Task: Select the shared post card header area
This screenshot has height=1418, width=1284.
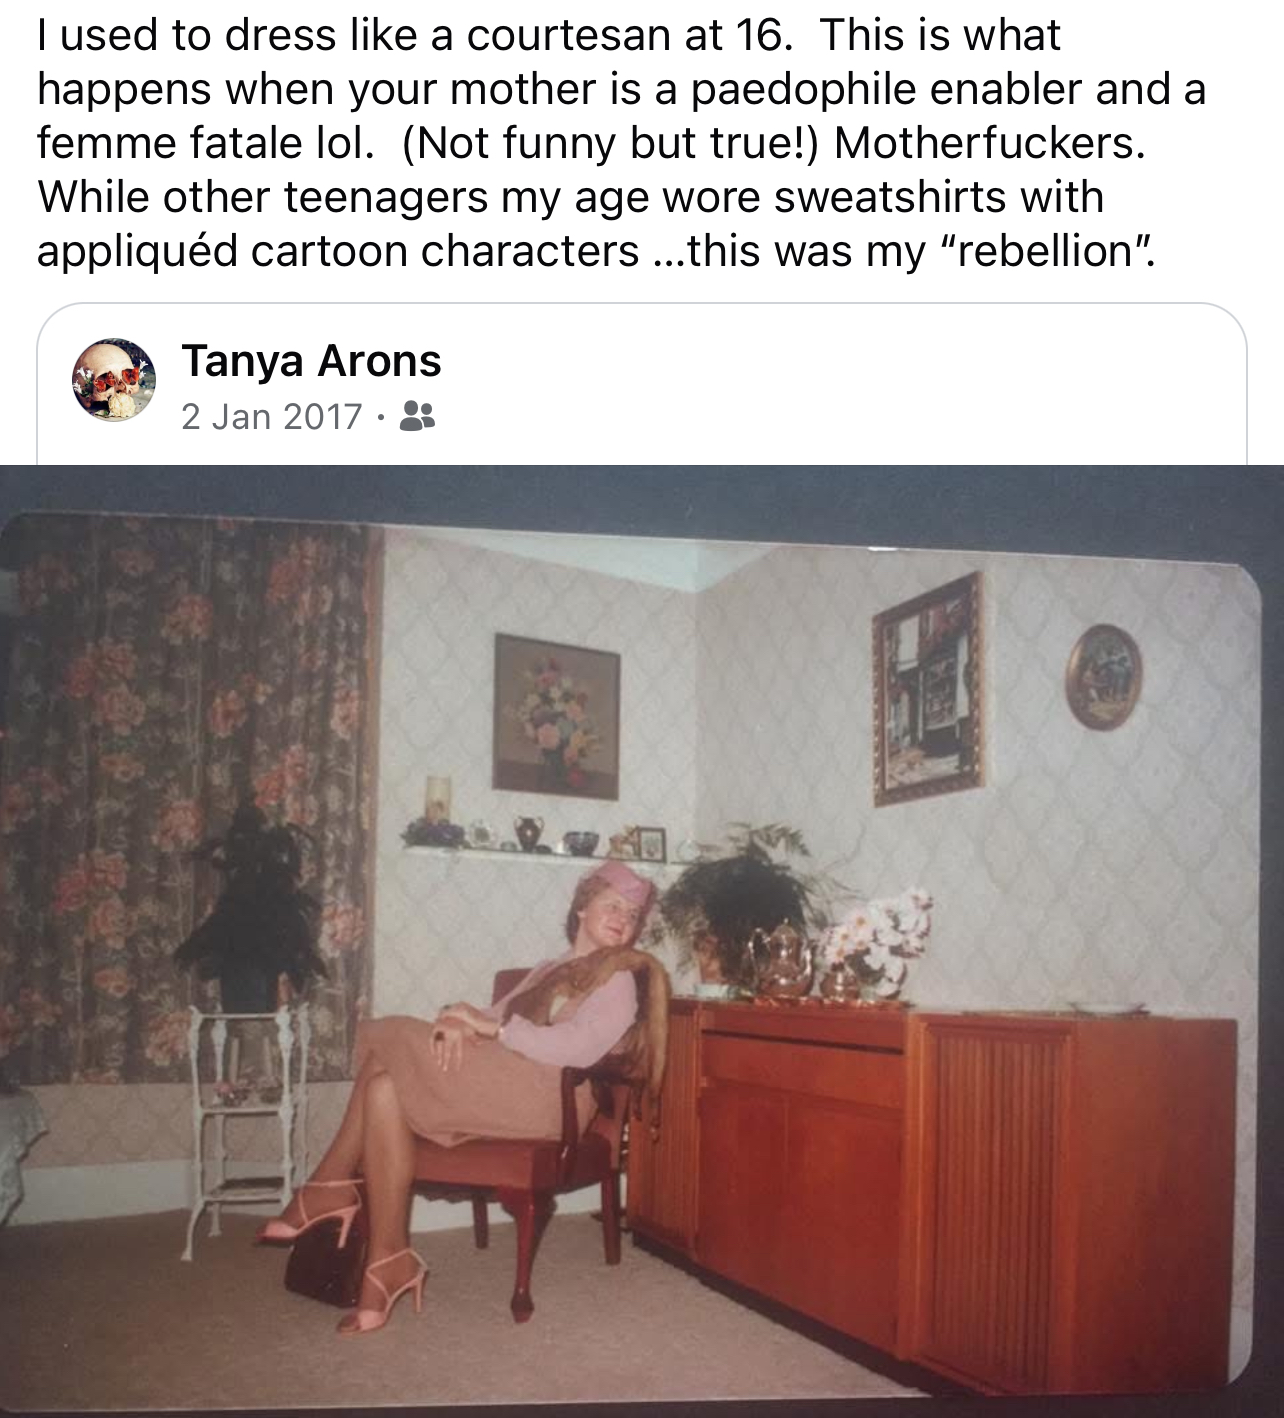Action: coord(642,384)
